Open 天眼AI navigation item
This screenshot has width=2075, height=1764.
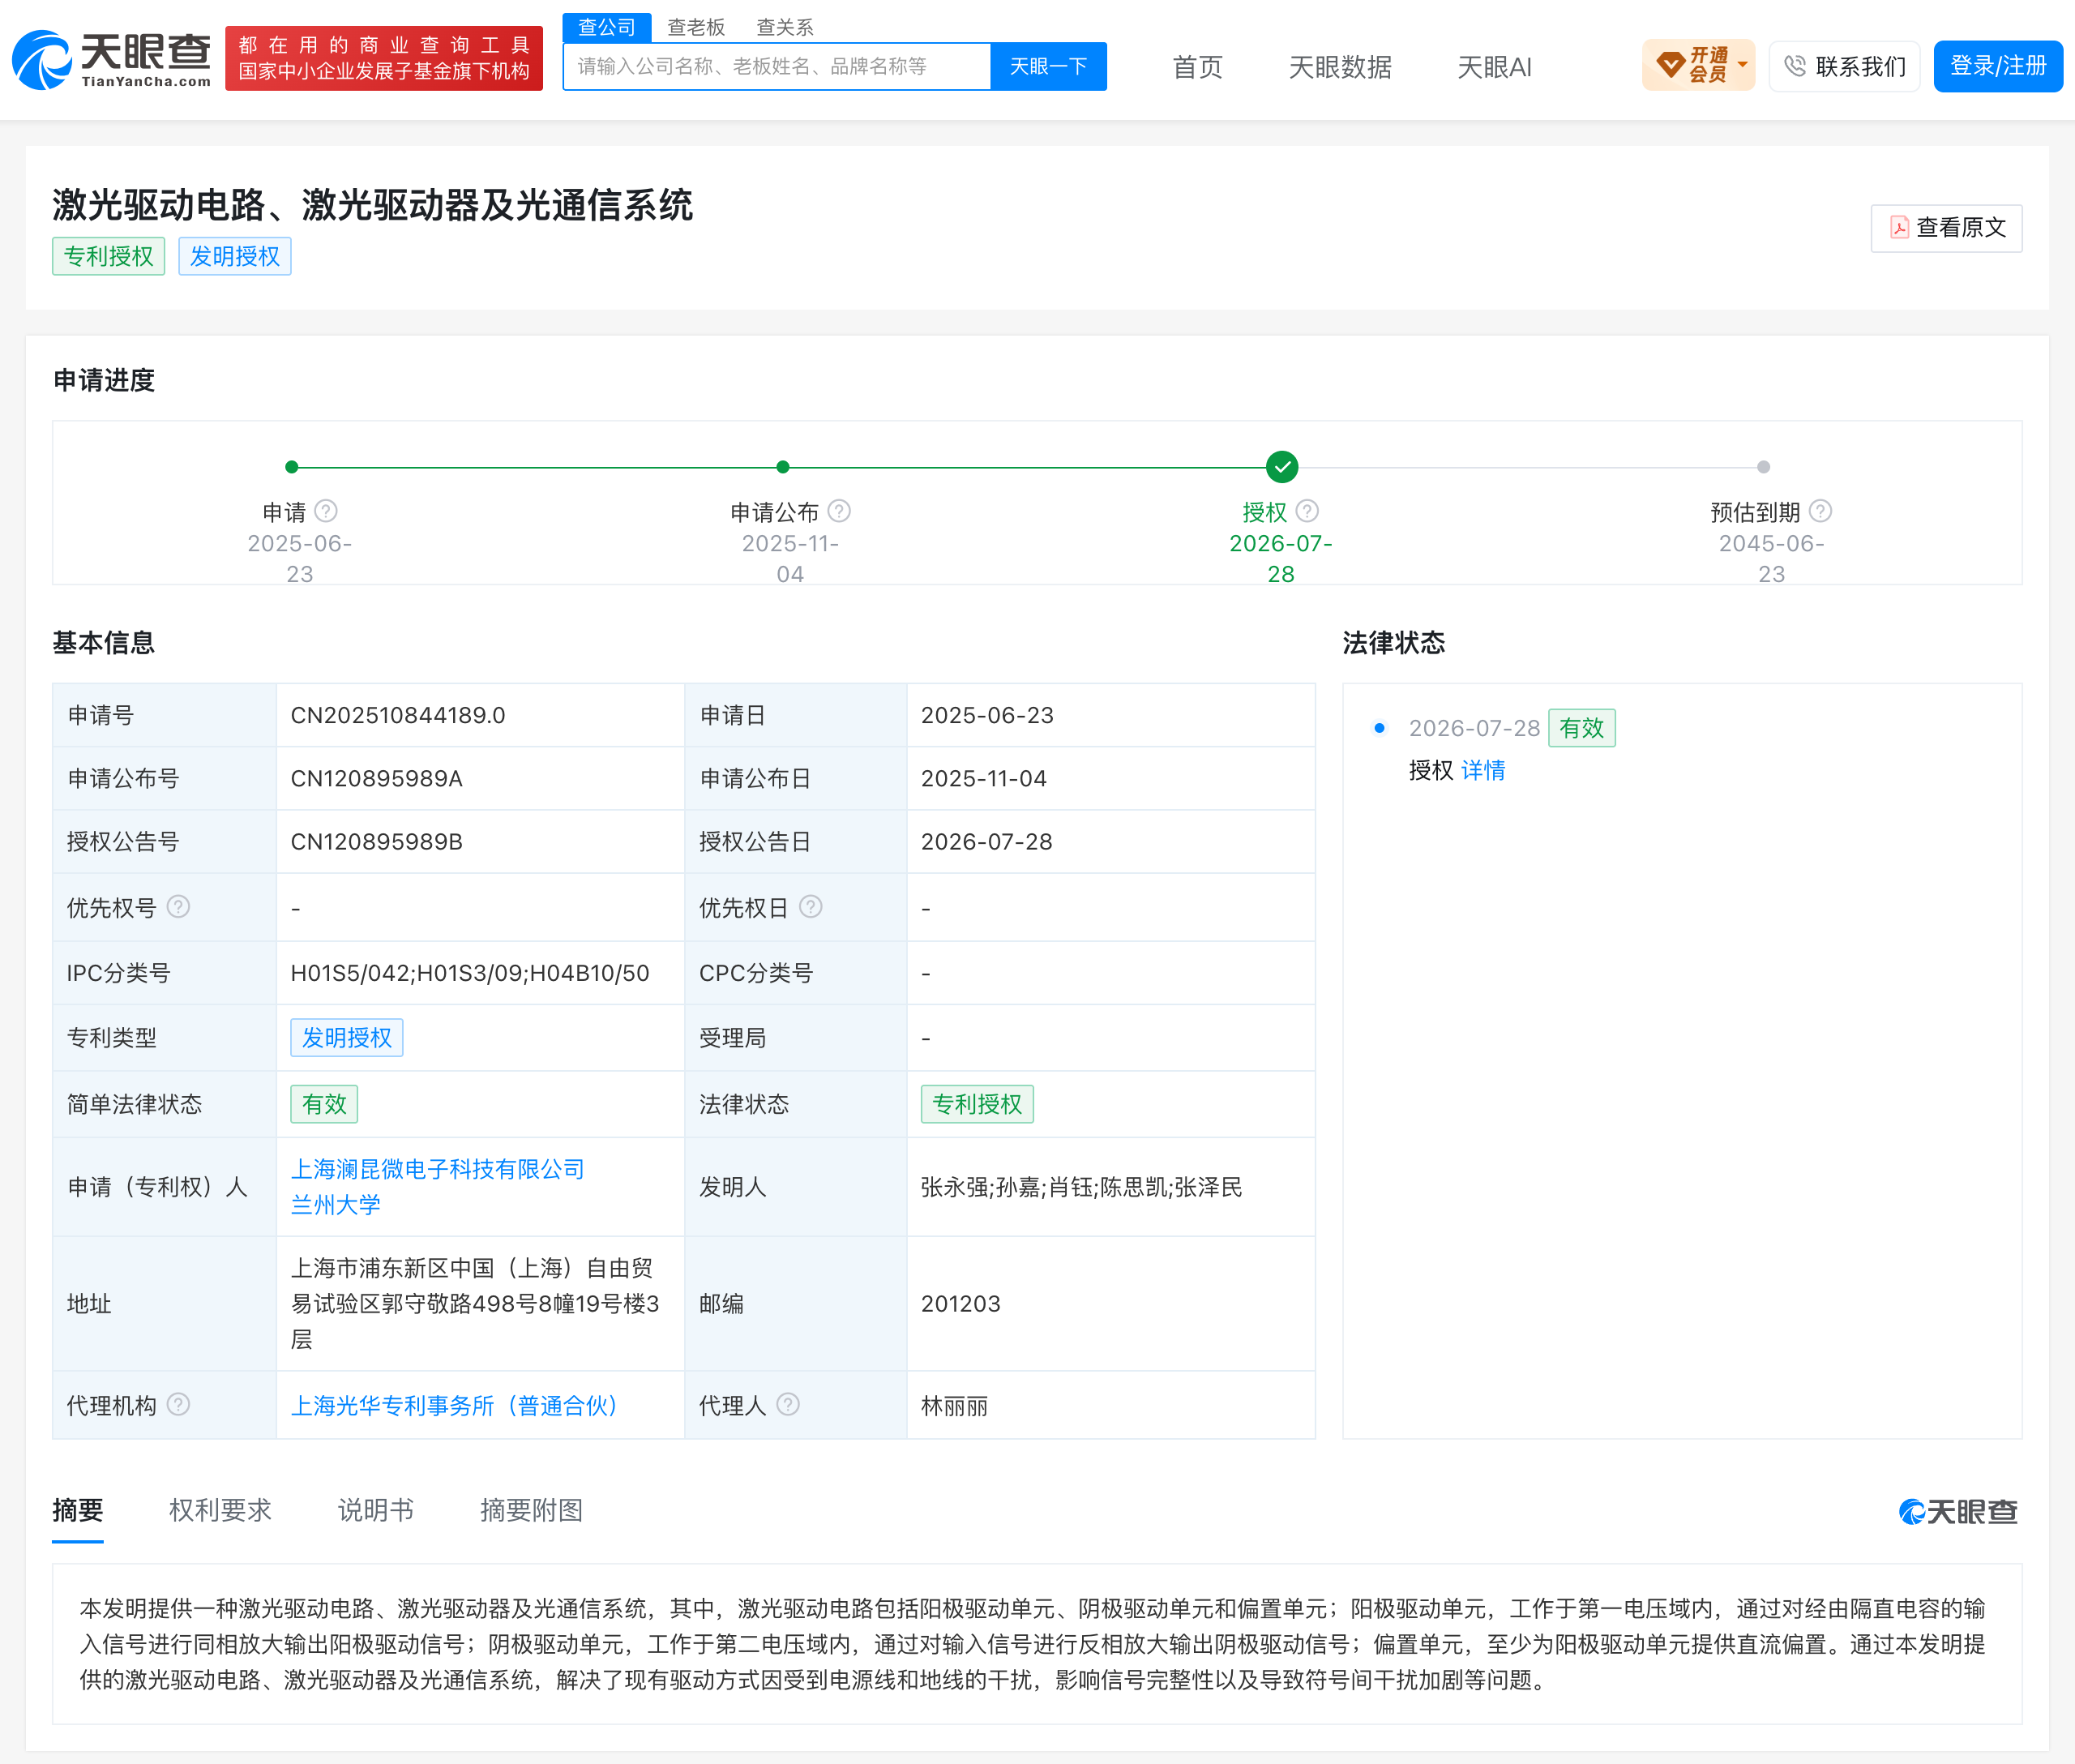coord(1494,67)
